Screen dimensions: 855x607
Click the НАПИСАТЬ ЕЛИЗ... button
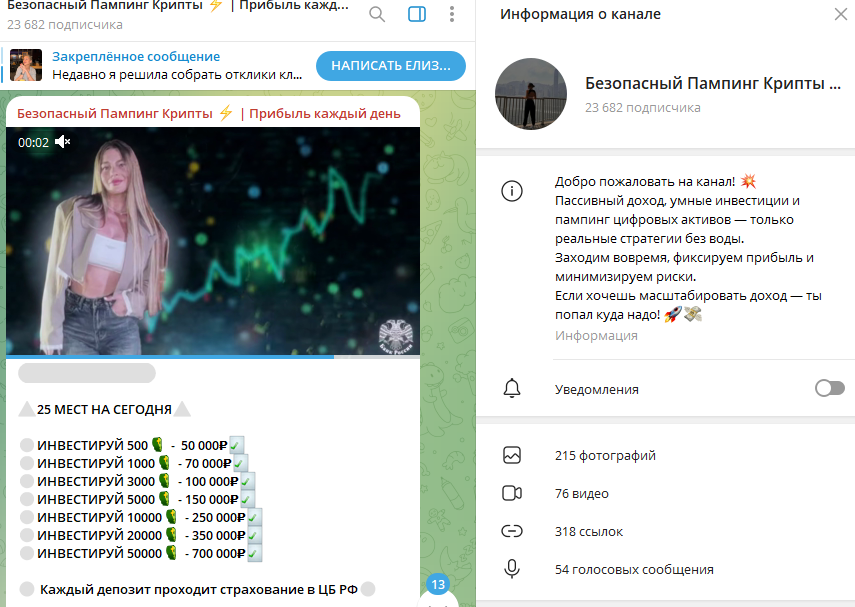coord(391,66)
